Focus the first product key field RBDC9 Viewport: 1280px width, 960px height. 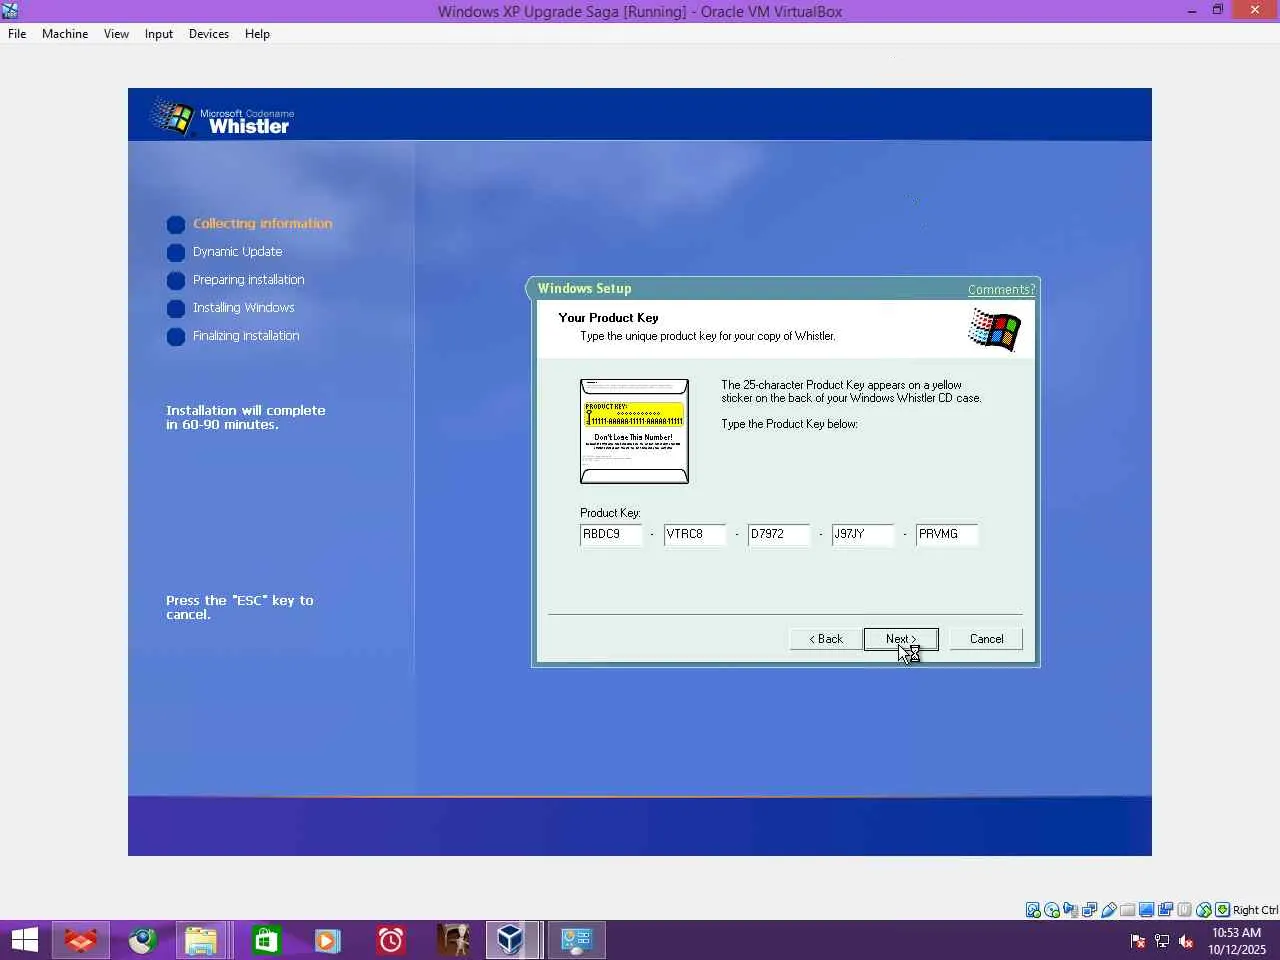pos(611,534)
